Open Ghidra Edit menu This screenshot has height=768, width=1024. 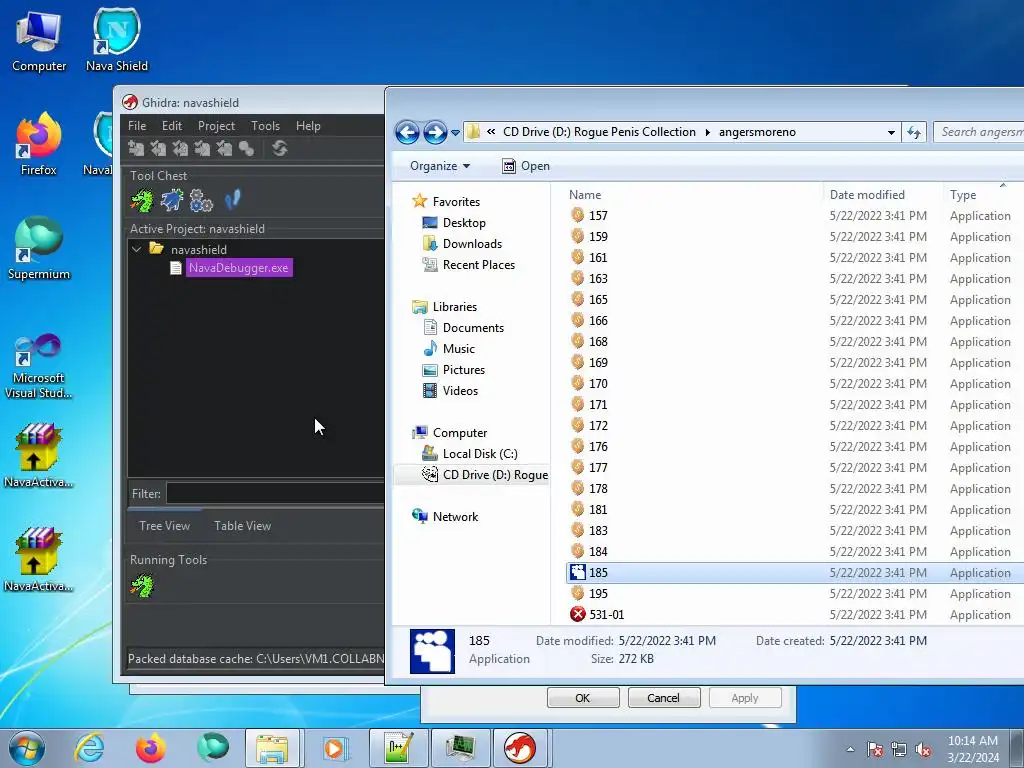(x=172, y=125)
